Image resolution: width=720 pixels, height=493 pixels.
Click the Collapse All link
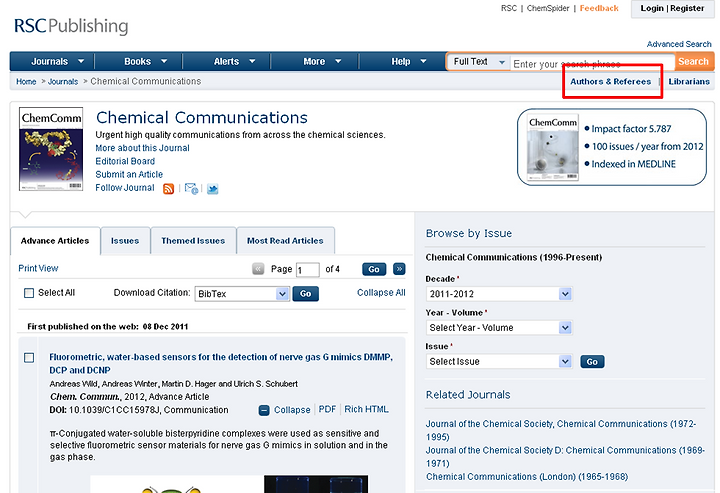381,293
